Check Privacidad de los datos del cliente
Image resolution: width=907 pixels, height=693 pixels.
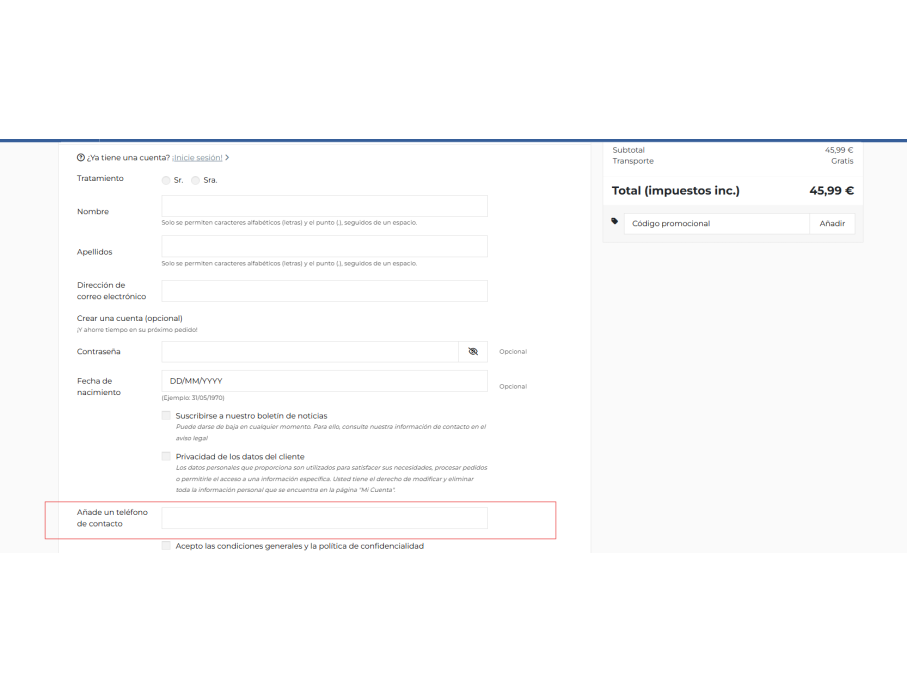click(x=166, y=456)
